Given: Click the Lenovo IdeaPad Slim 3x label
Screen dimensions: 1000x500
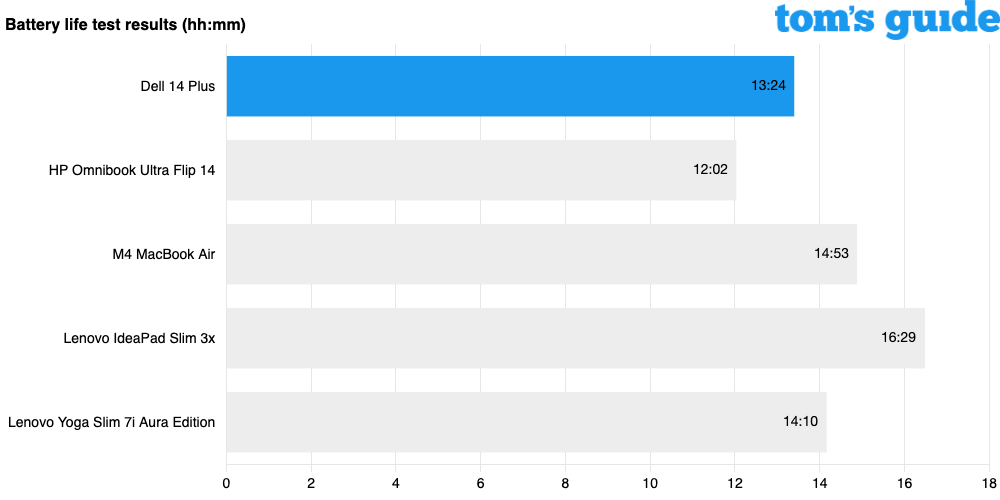Looking at the screenshot, I should click(139, 338).
